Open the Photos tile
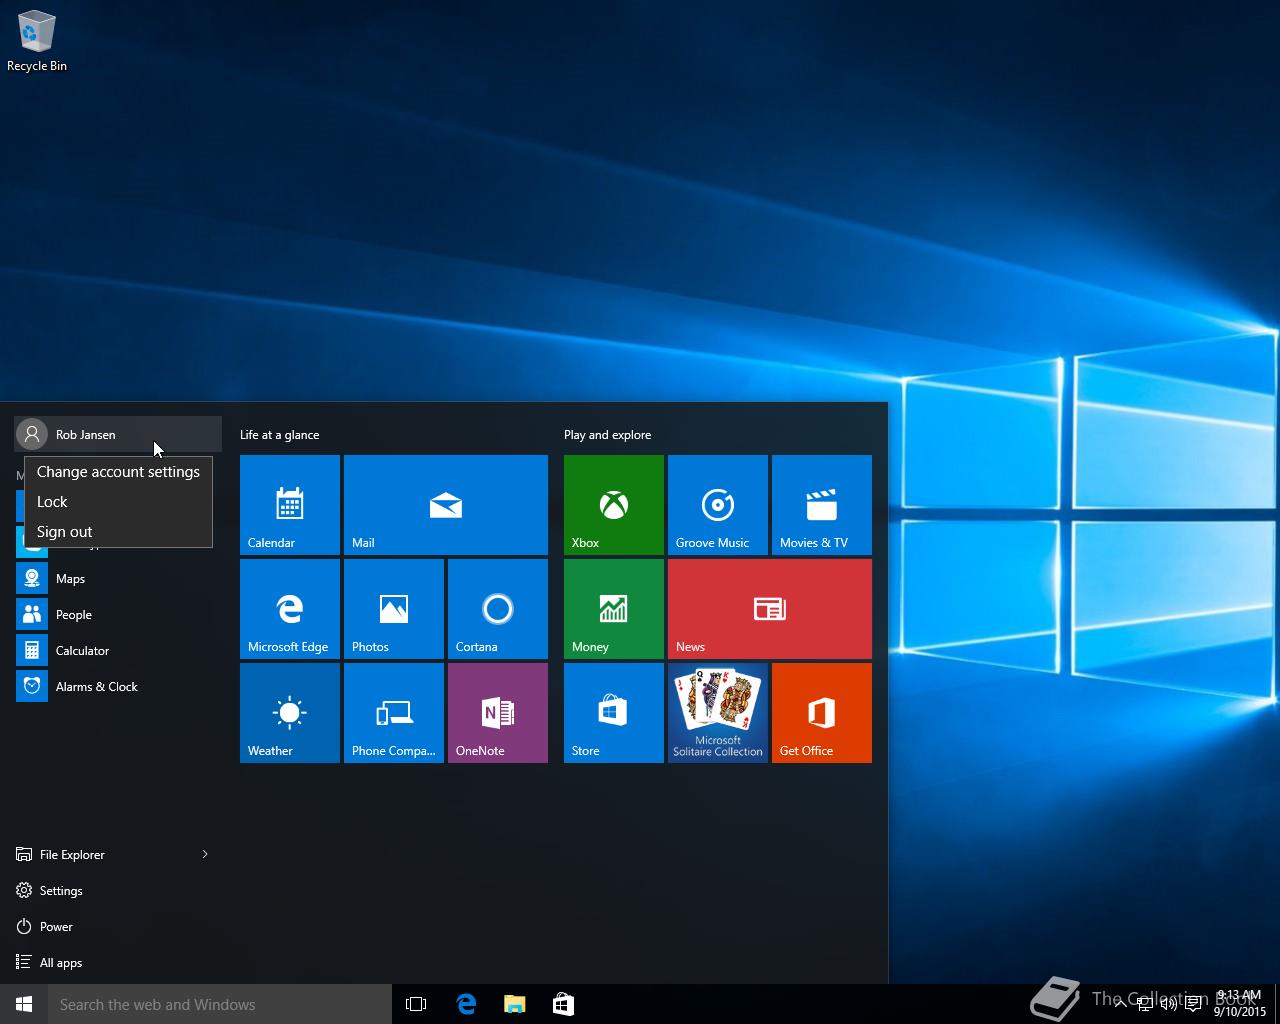Viewport: 1280px width, 1024px height. coord(394,609)
